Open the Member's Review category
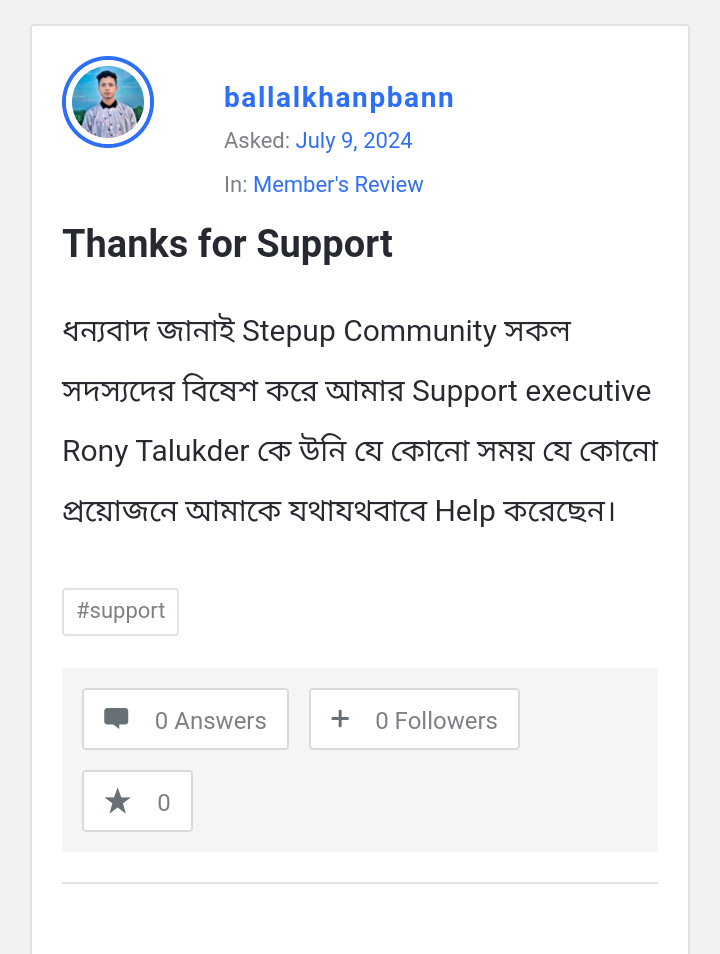 338,185
